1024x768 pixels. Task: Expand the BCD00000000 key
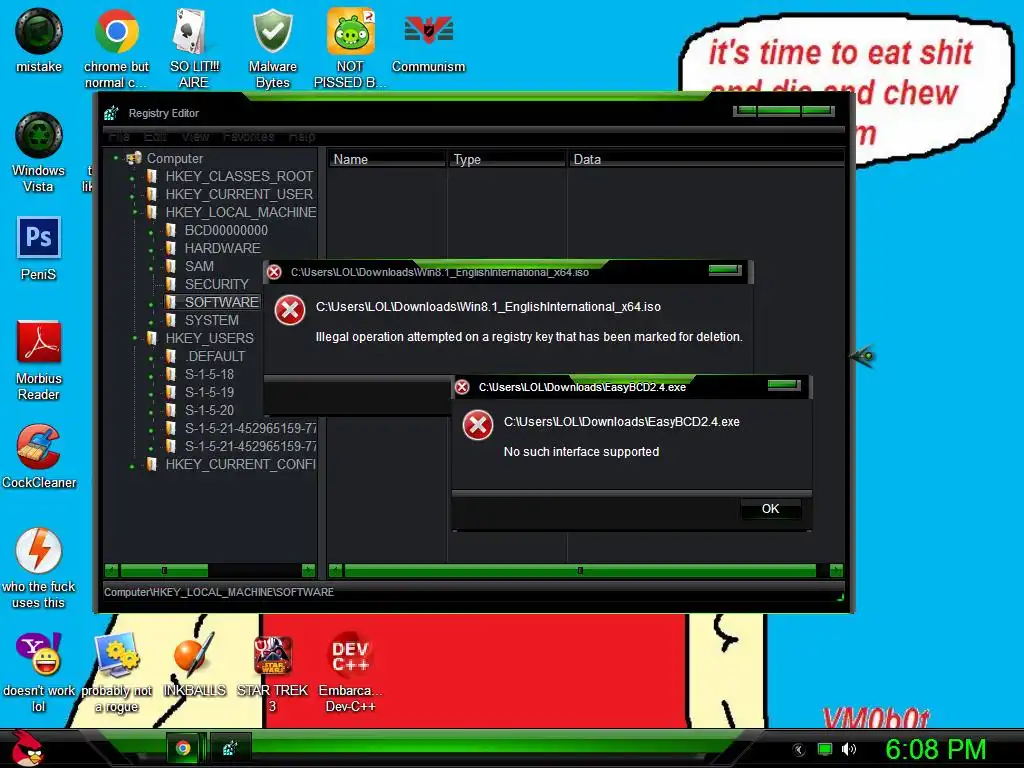pos(152,231)
